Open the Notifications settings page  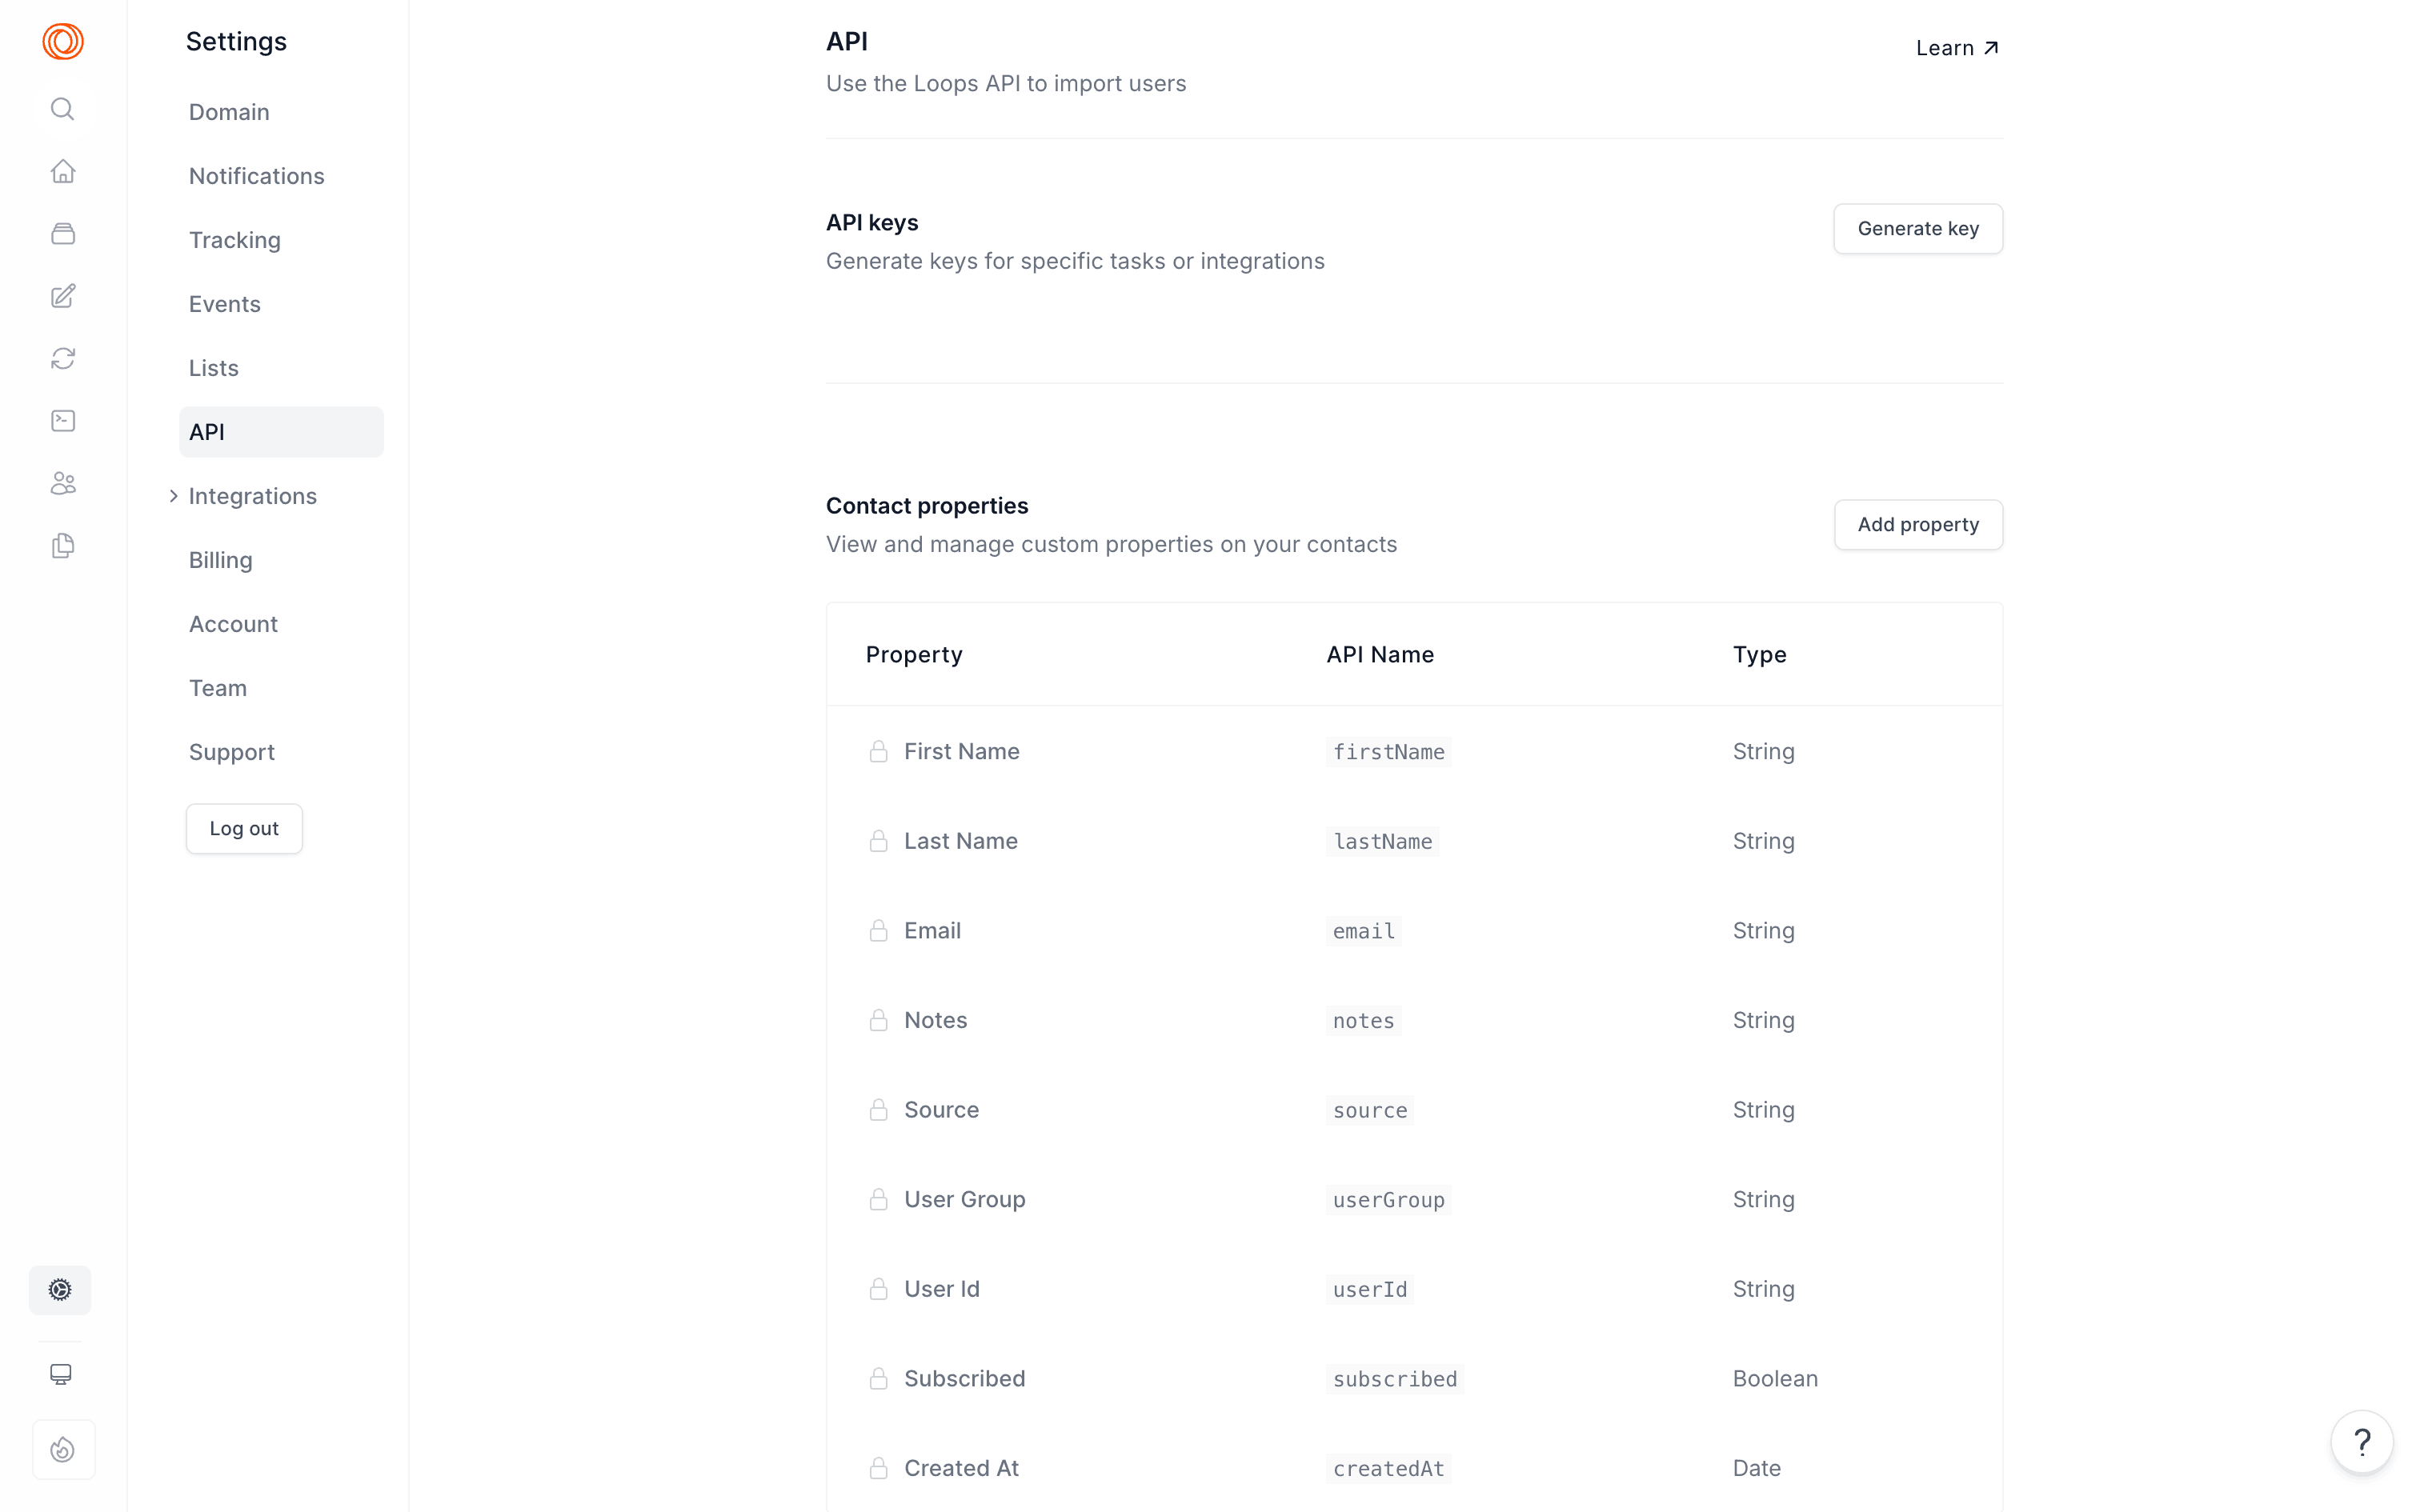tap(256, 175)
